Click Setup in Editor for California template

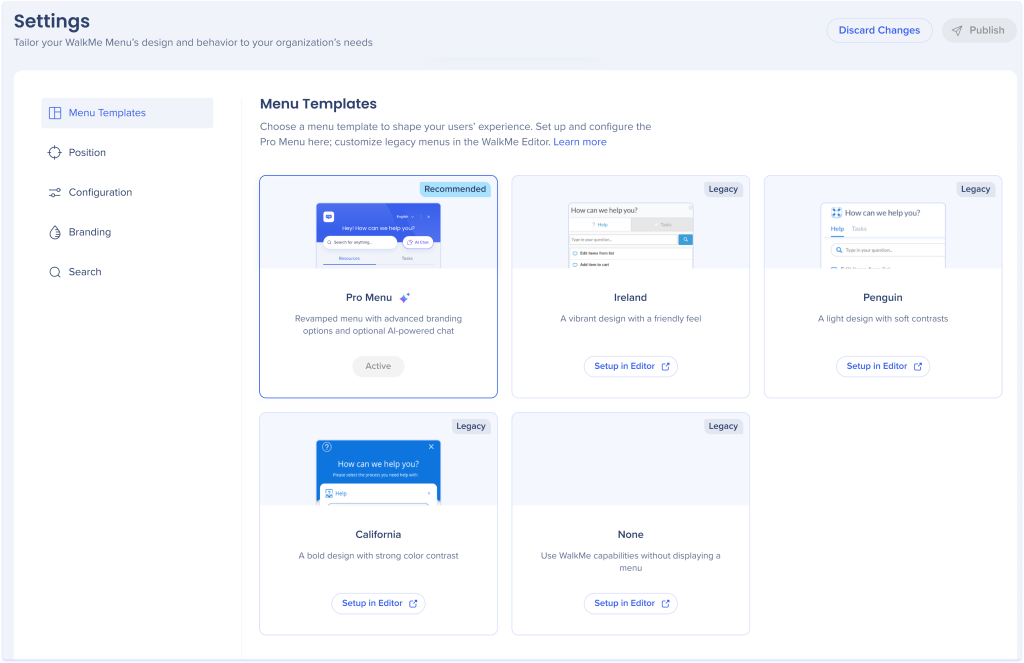tap(378, 603)
